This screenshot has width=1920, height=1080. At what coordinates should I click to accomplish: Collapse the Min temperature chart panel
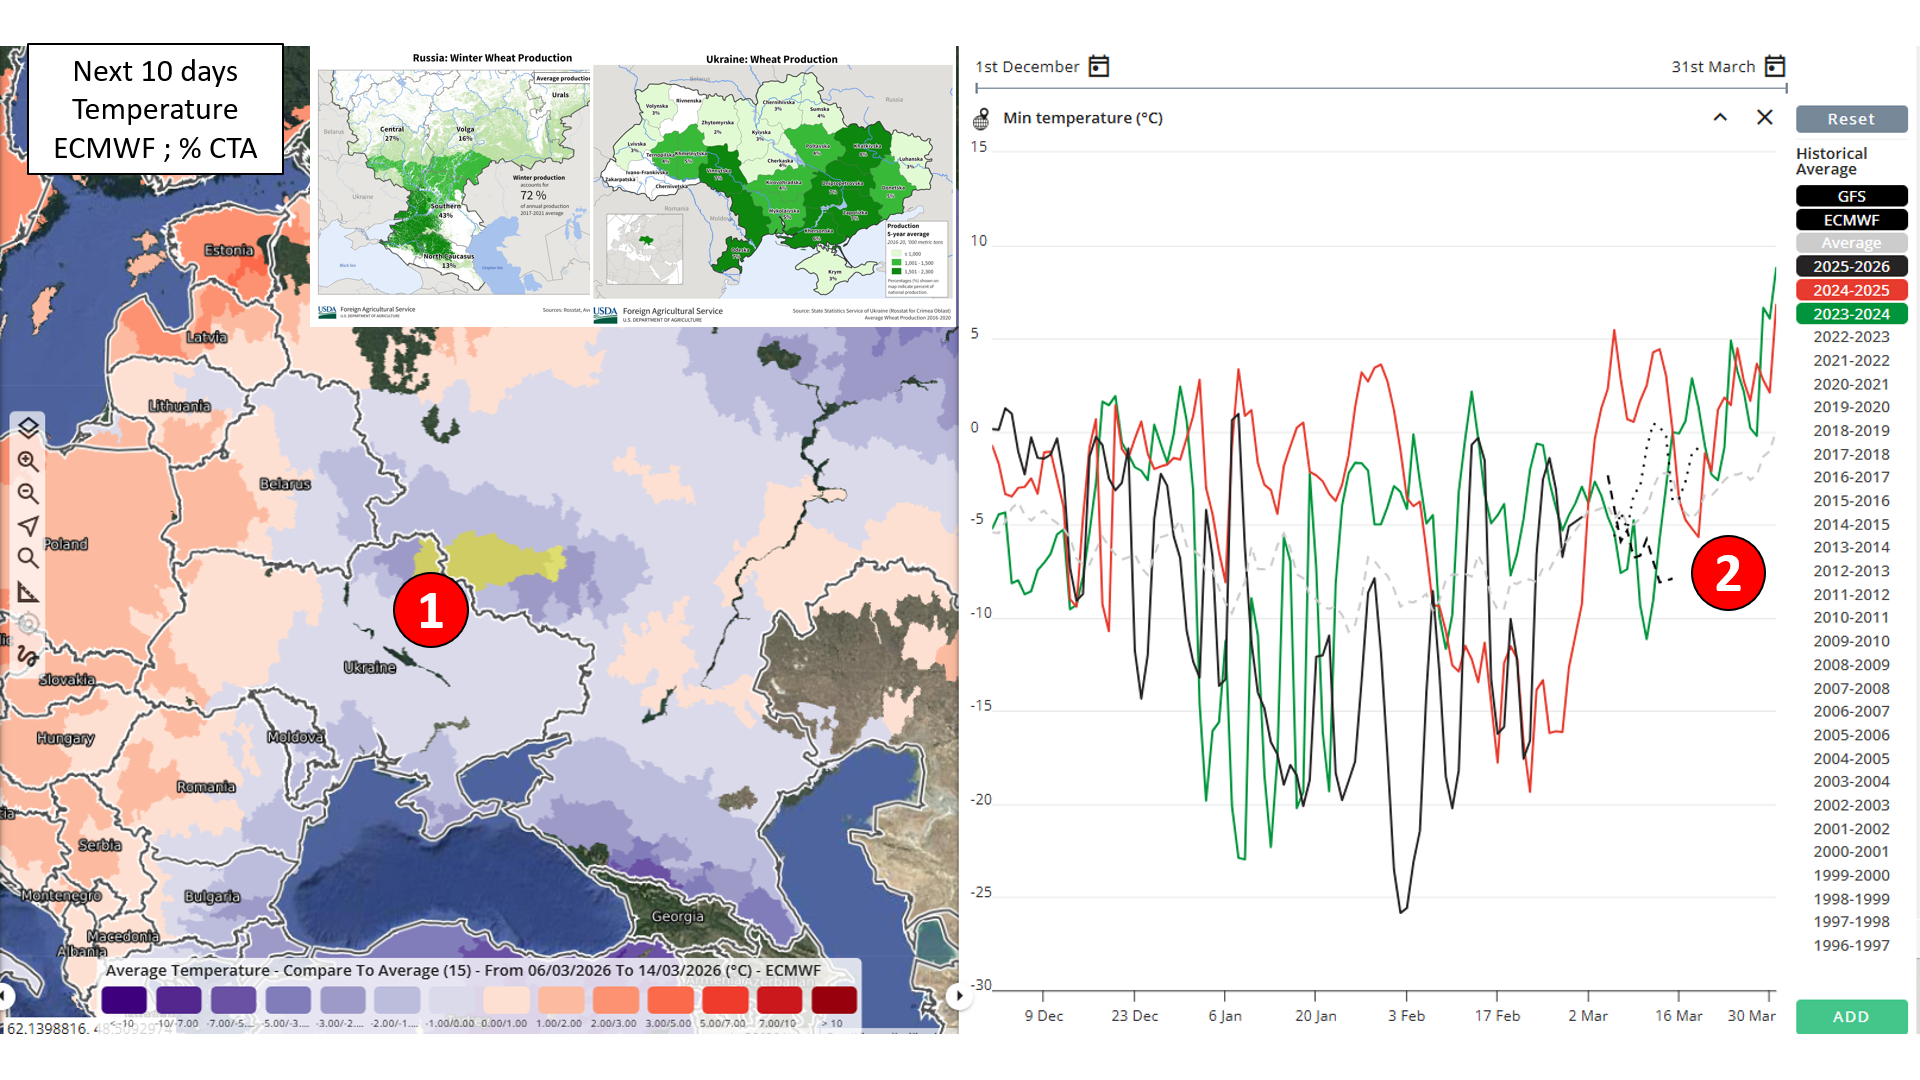(1720, 118)
